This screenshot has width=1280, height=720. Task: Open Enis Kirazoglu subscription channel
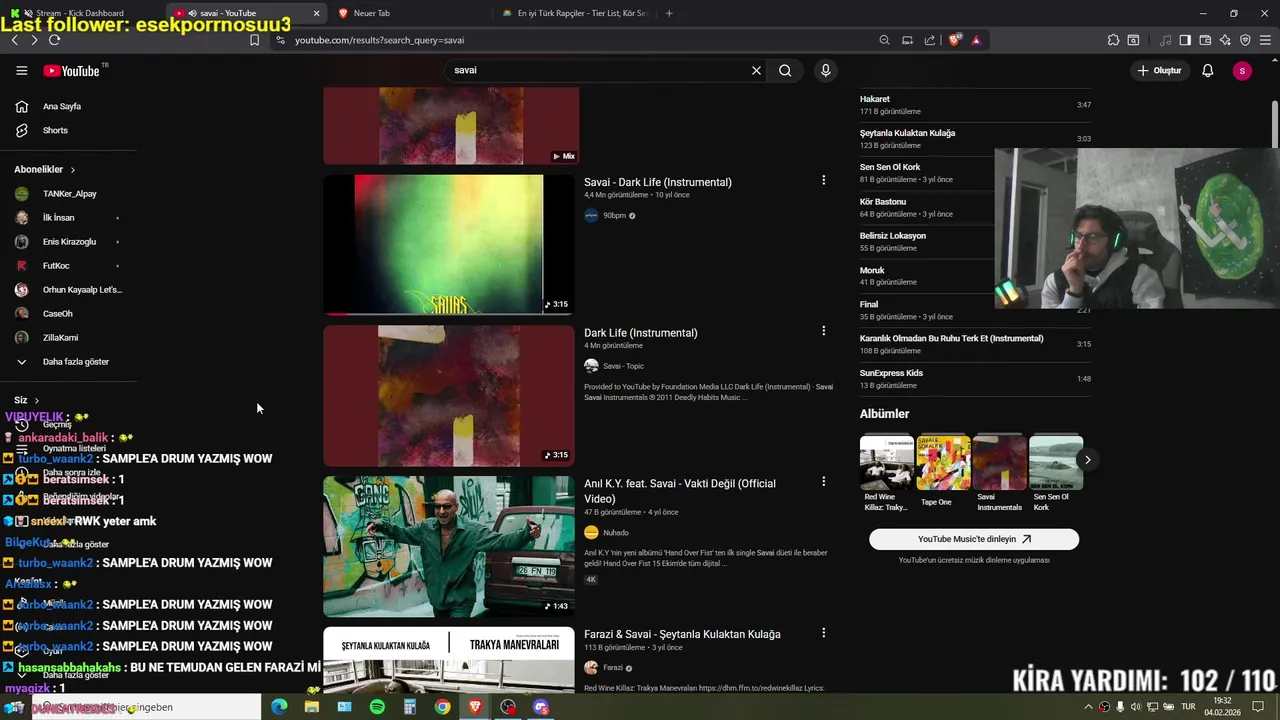click(x=68, y=241)
